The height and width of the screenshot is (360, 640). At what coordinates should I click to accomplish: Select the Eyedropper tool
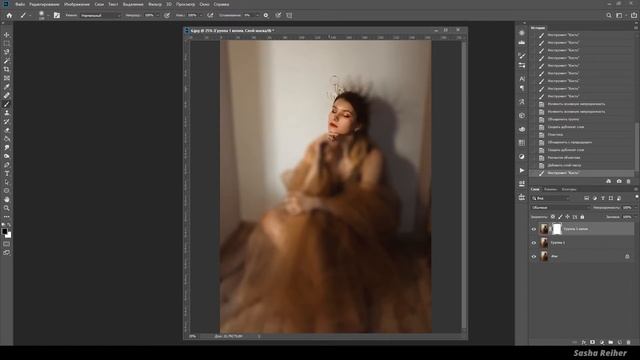(7, 87)
